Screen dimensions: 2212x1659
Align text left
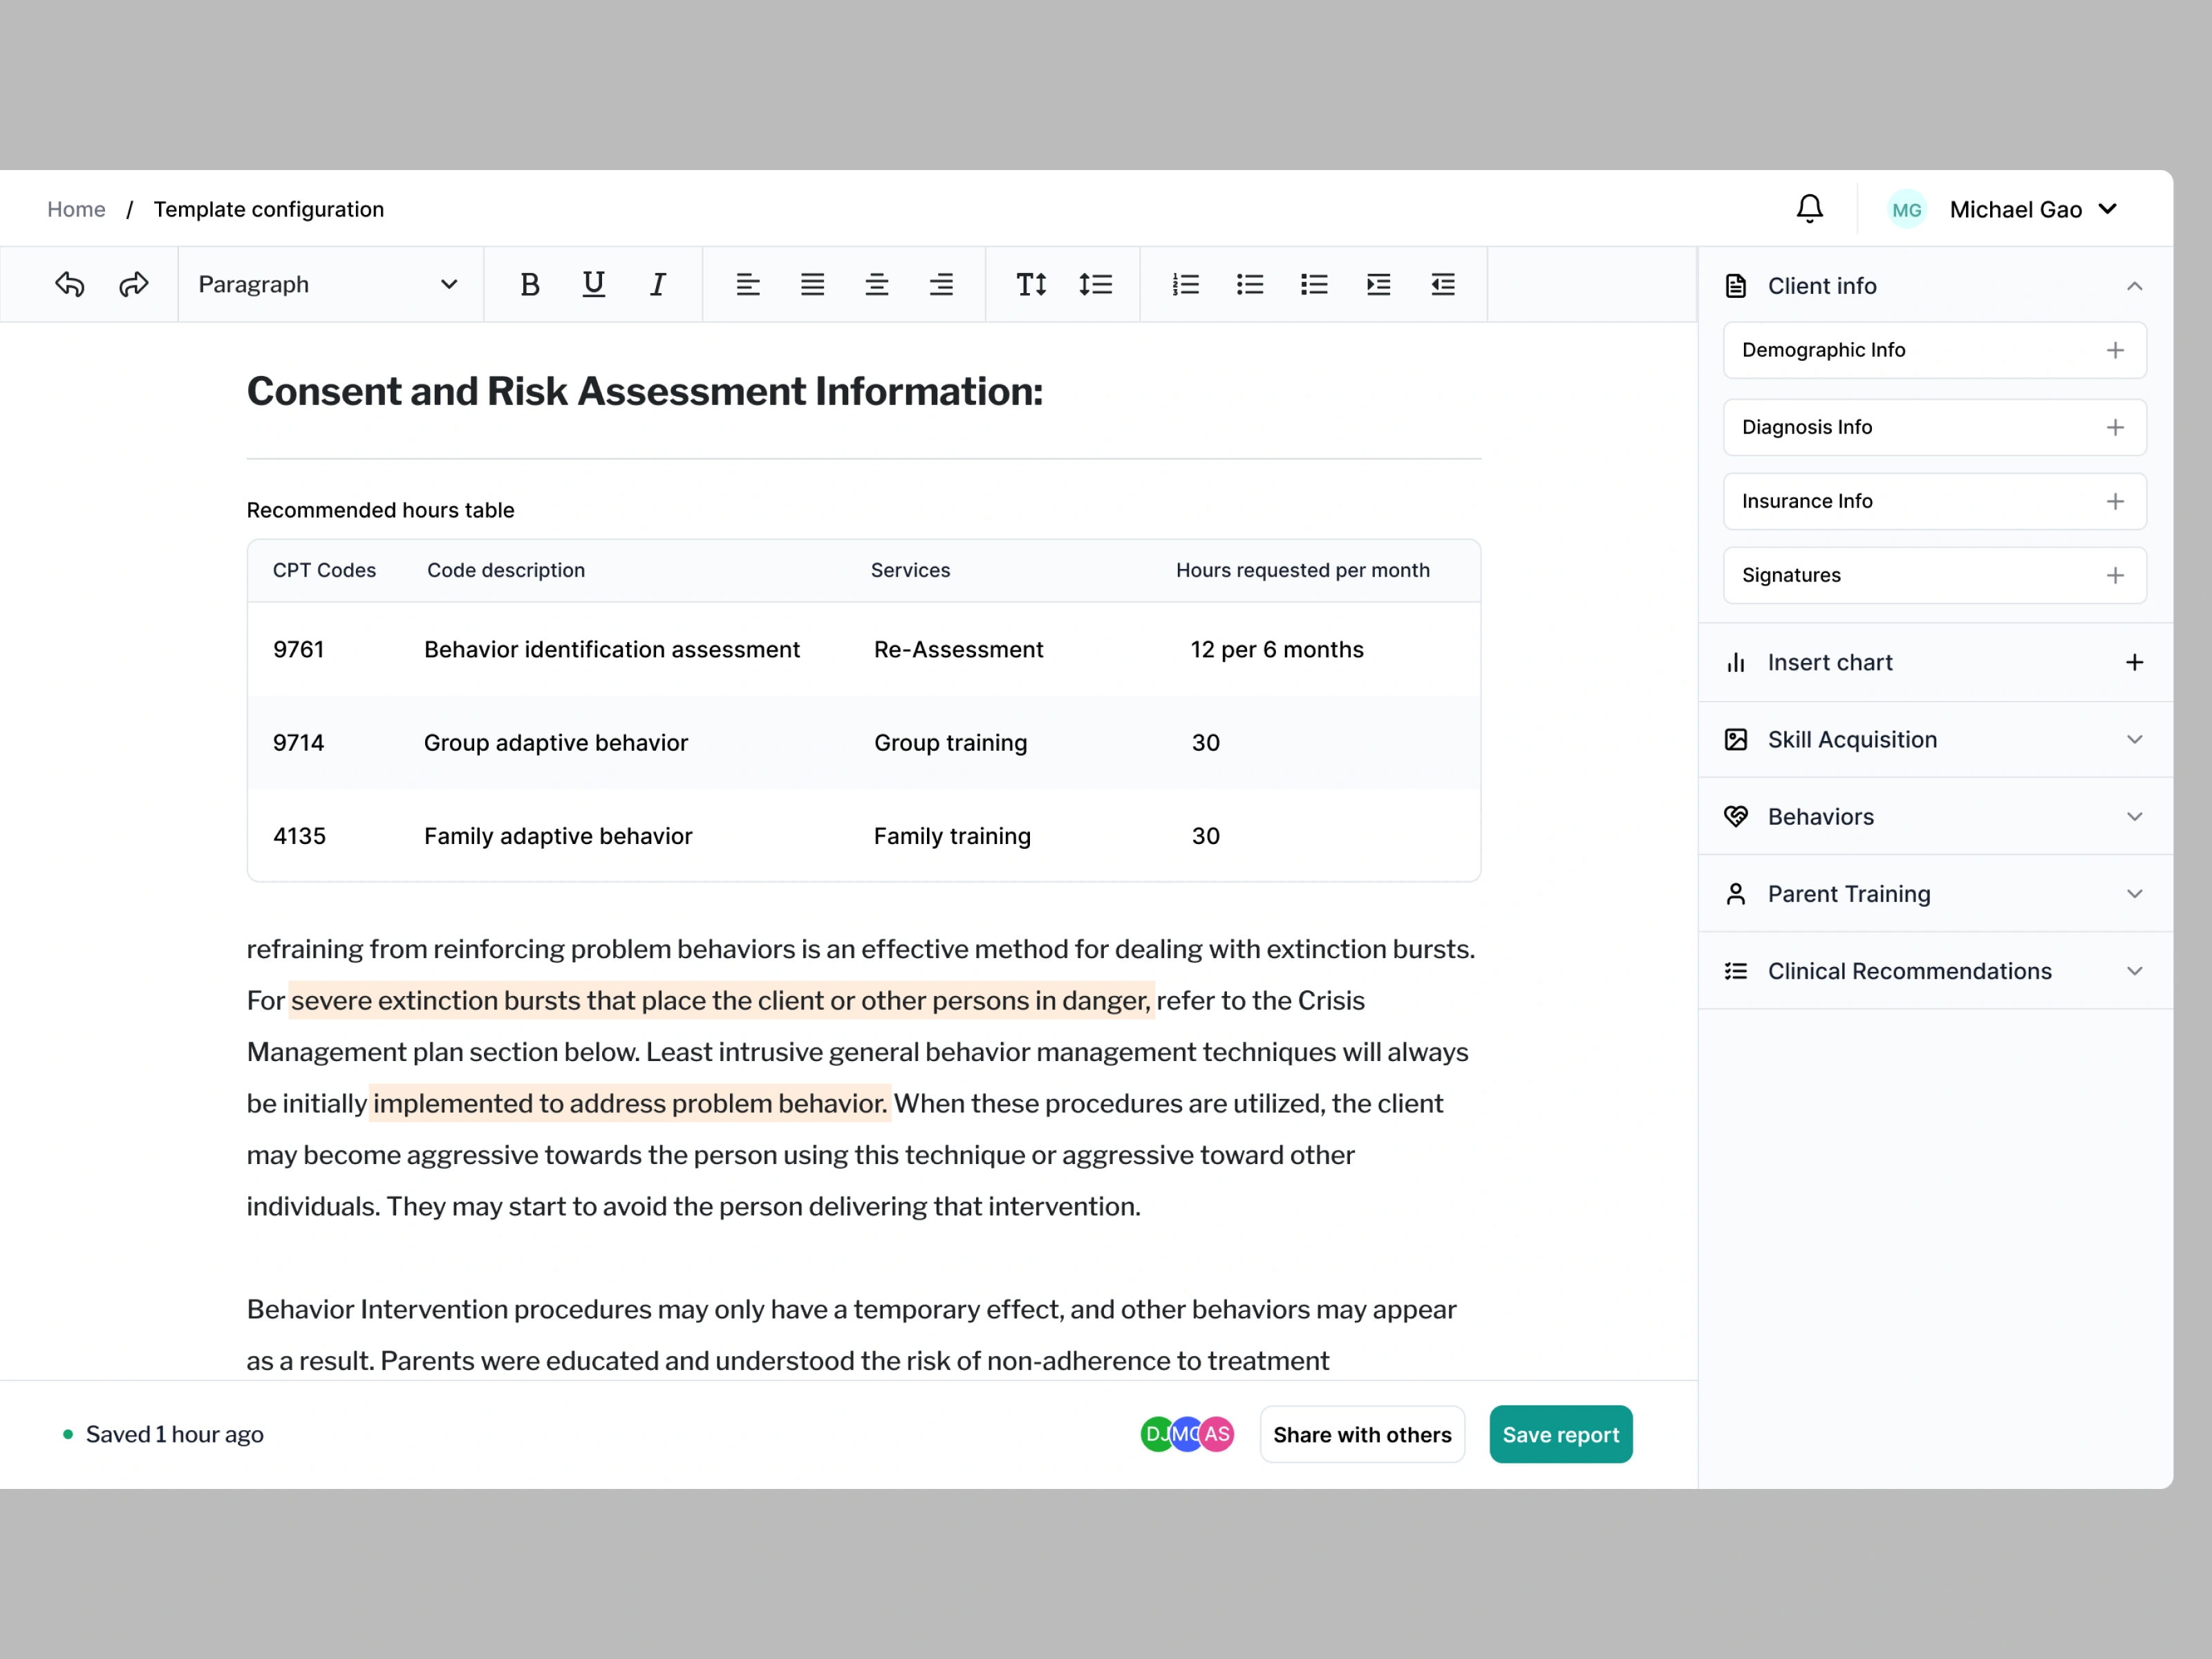pos(748,284)
